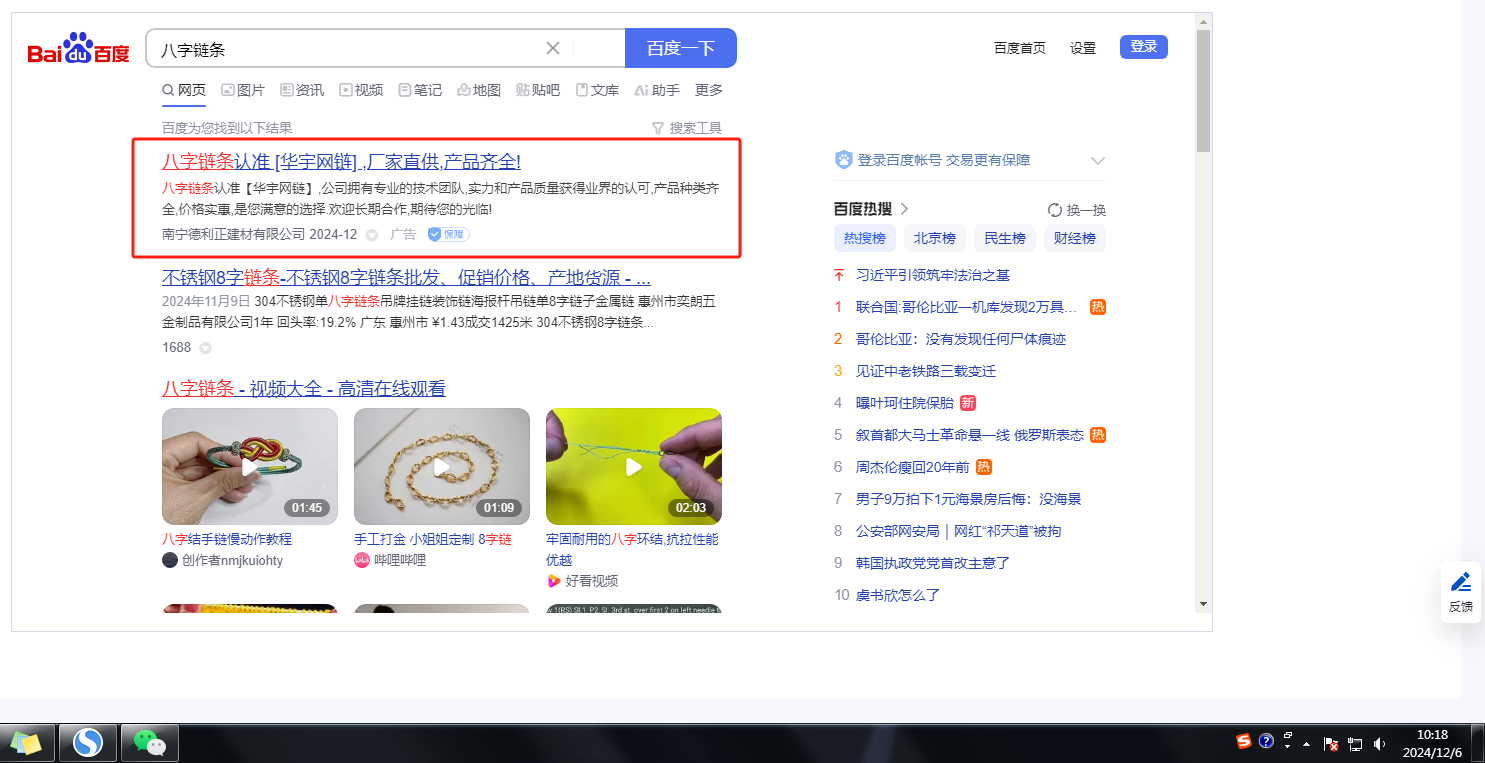The width and height of the screenshot is (1485, 763).
Task: Open 牢固耐用的八字环结 video title
Action: tap(632, 549)
